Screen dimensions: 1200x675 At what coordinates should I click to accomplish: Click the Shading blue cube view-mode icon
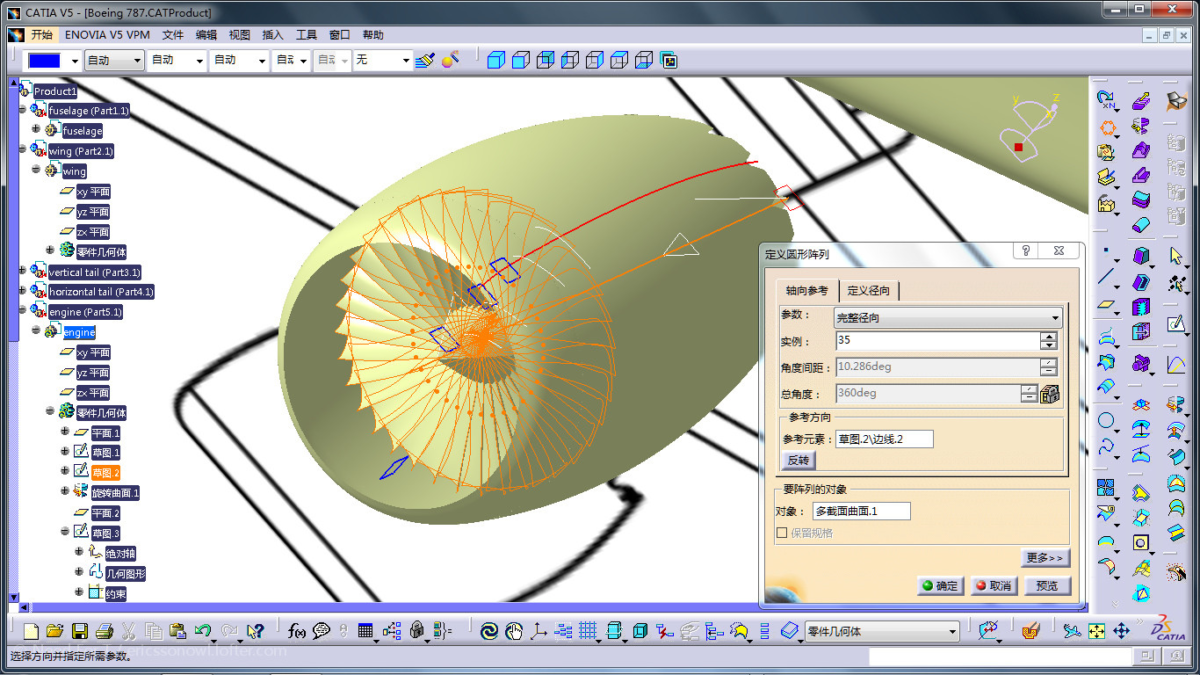(496, 60)
